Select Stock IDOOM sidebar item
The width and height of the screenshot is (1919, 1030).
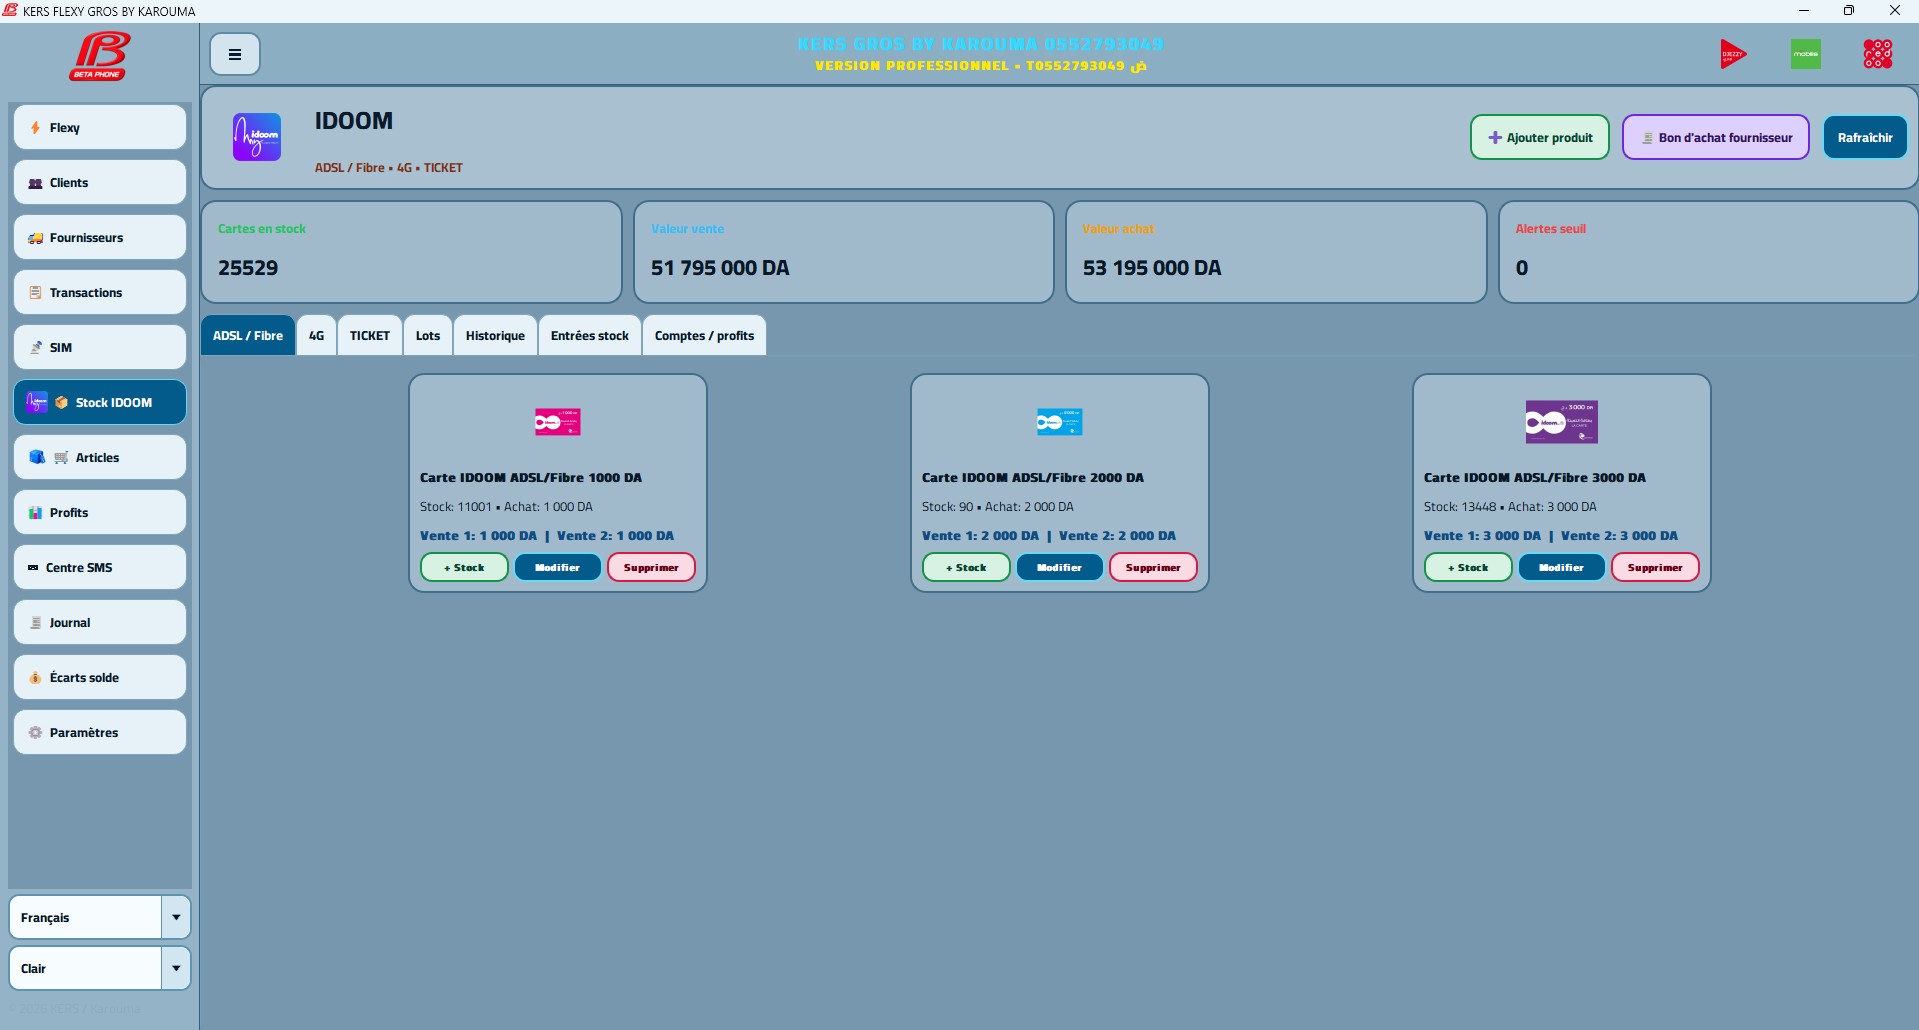pyautogui.click(x=100, y=402)
